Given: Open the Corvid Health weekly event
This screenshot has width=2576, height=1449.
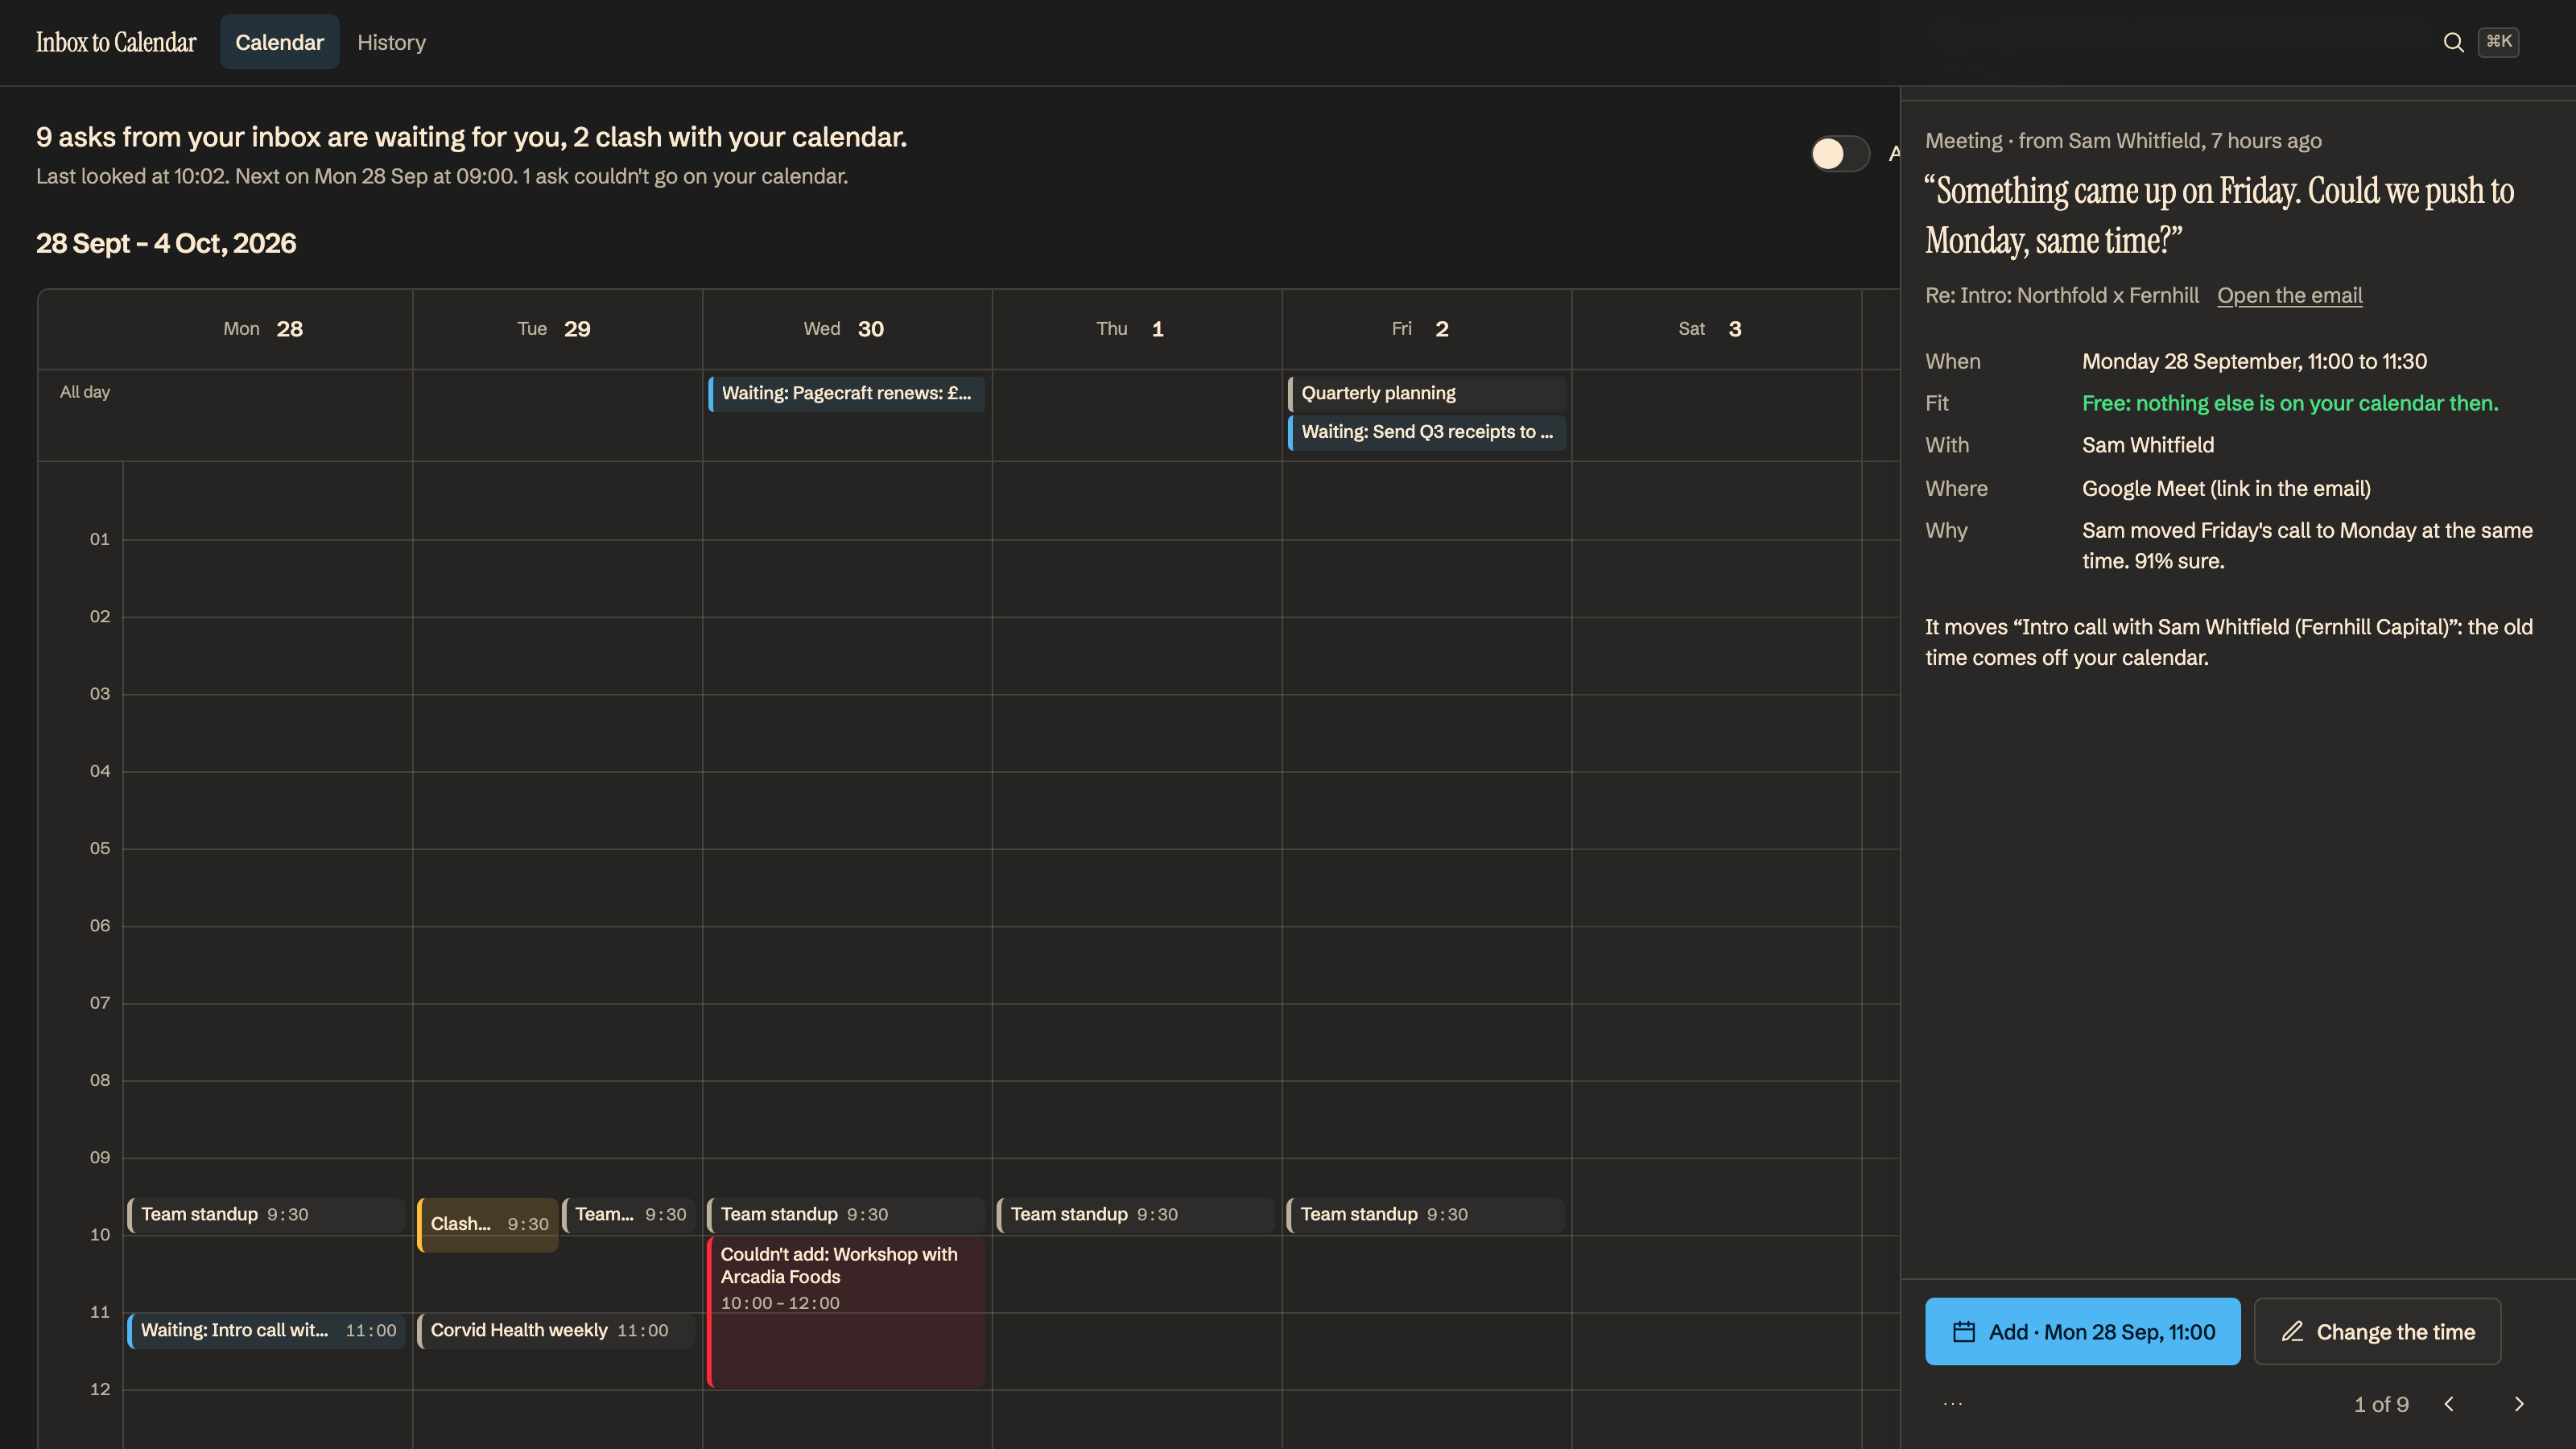Looking at the screenshot, I should click(556, 1330).
